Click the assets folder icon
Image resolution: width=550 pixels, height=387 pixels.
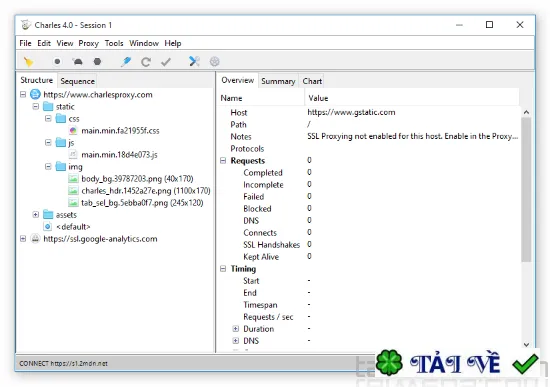click(x=48, y=214)
